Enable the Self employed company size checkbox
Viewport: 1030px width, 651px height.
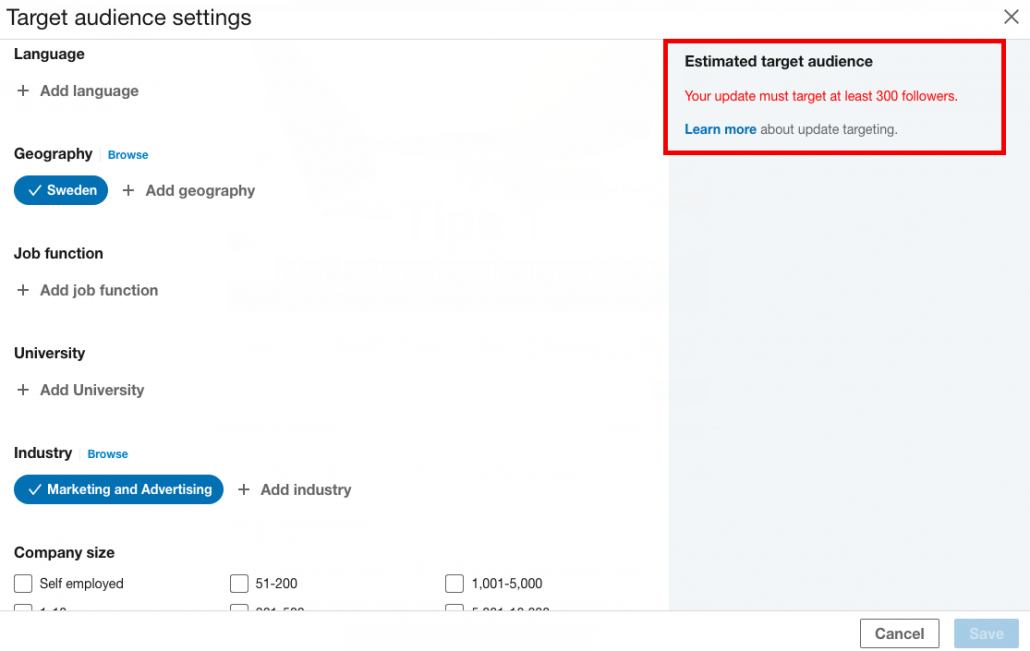pyautogui.click(x=22, y=583)
